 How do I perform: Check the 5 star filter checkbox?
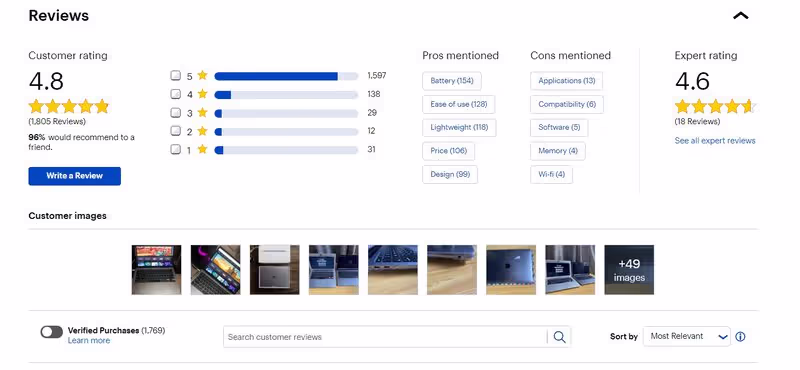coord(176,76)
